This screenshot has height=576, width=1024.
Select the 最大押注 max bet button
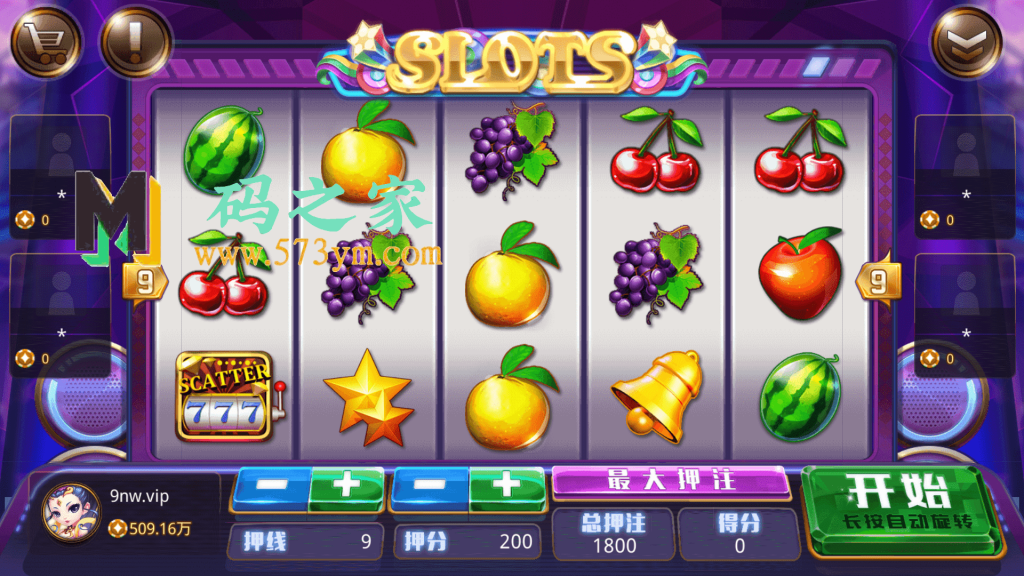(671, 482)
